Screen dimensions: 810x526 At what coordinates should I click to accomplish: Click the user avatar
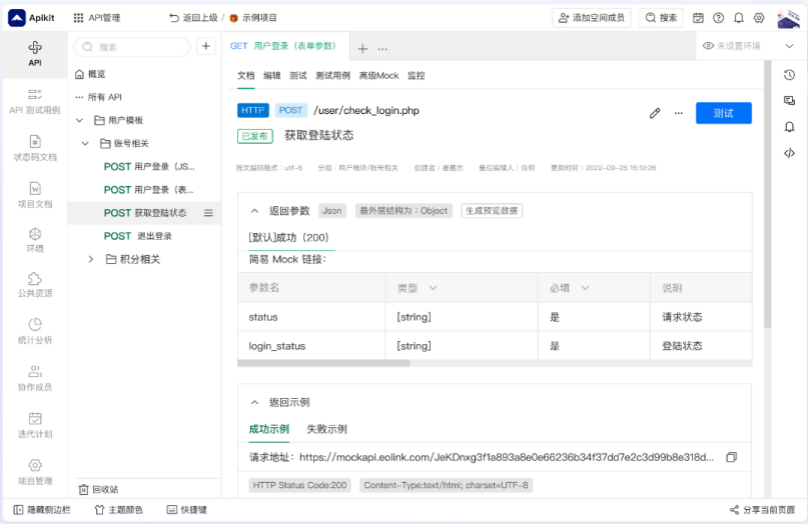pyautogui.click(x=788, y=18)
